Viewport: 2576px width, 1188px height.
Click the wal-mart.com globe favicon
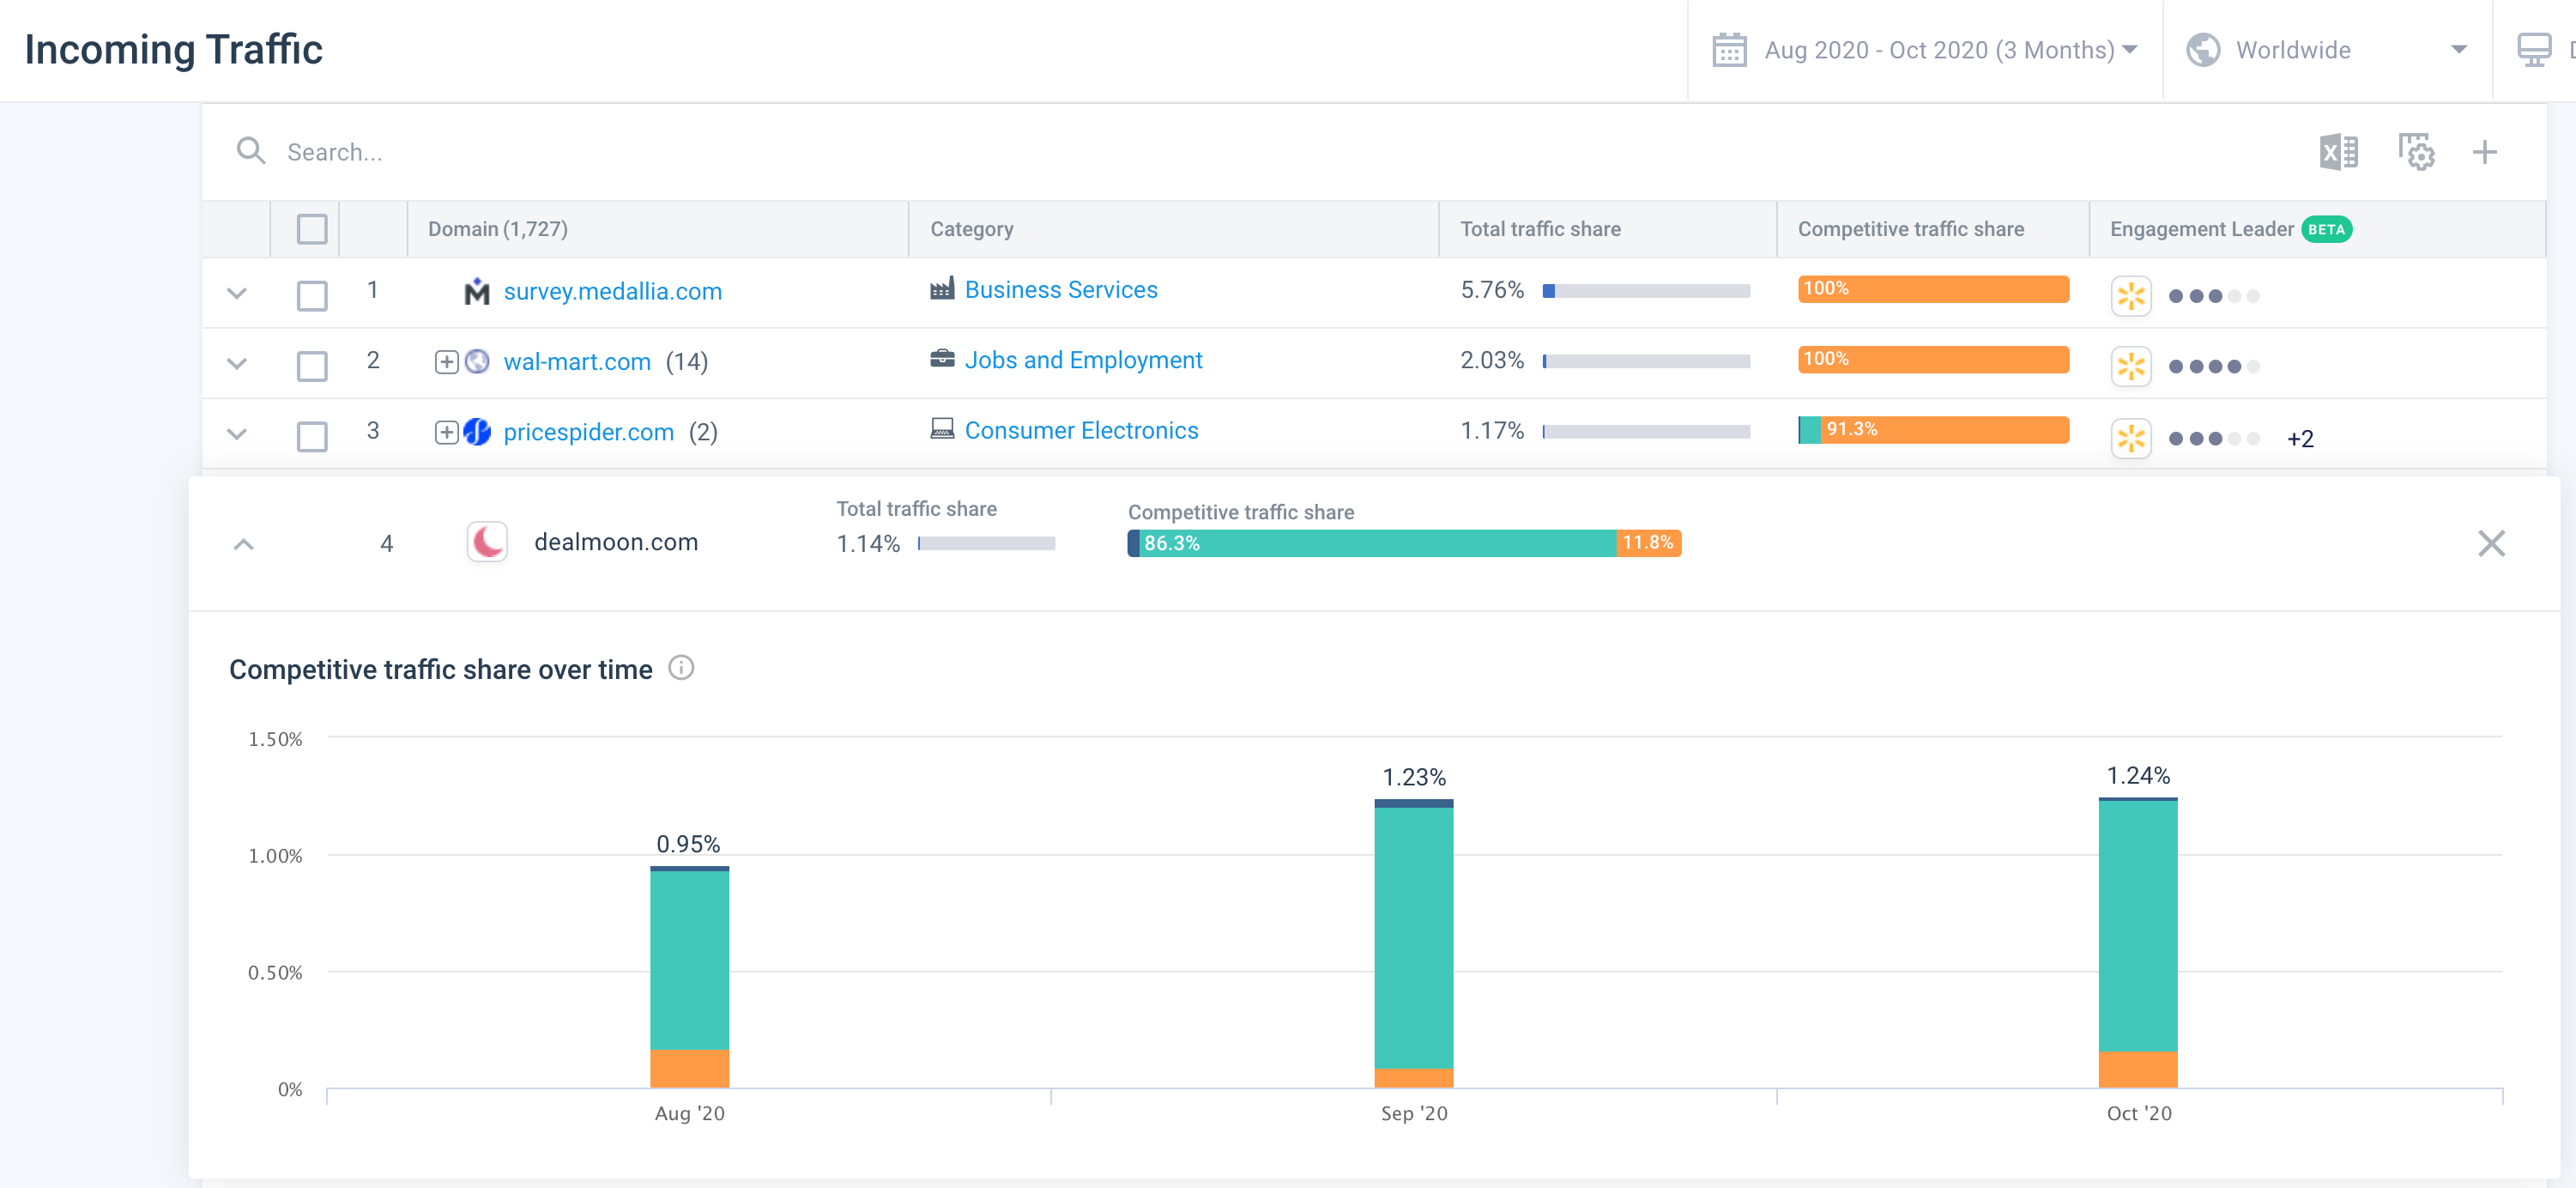click(x=477, y=361)
